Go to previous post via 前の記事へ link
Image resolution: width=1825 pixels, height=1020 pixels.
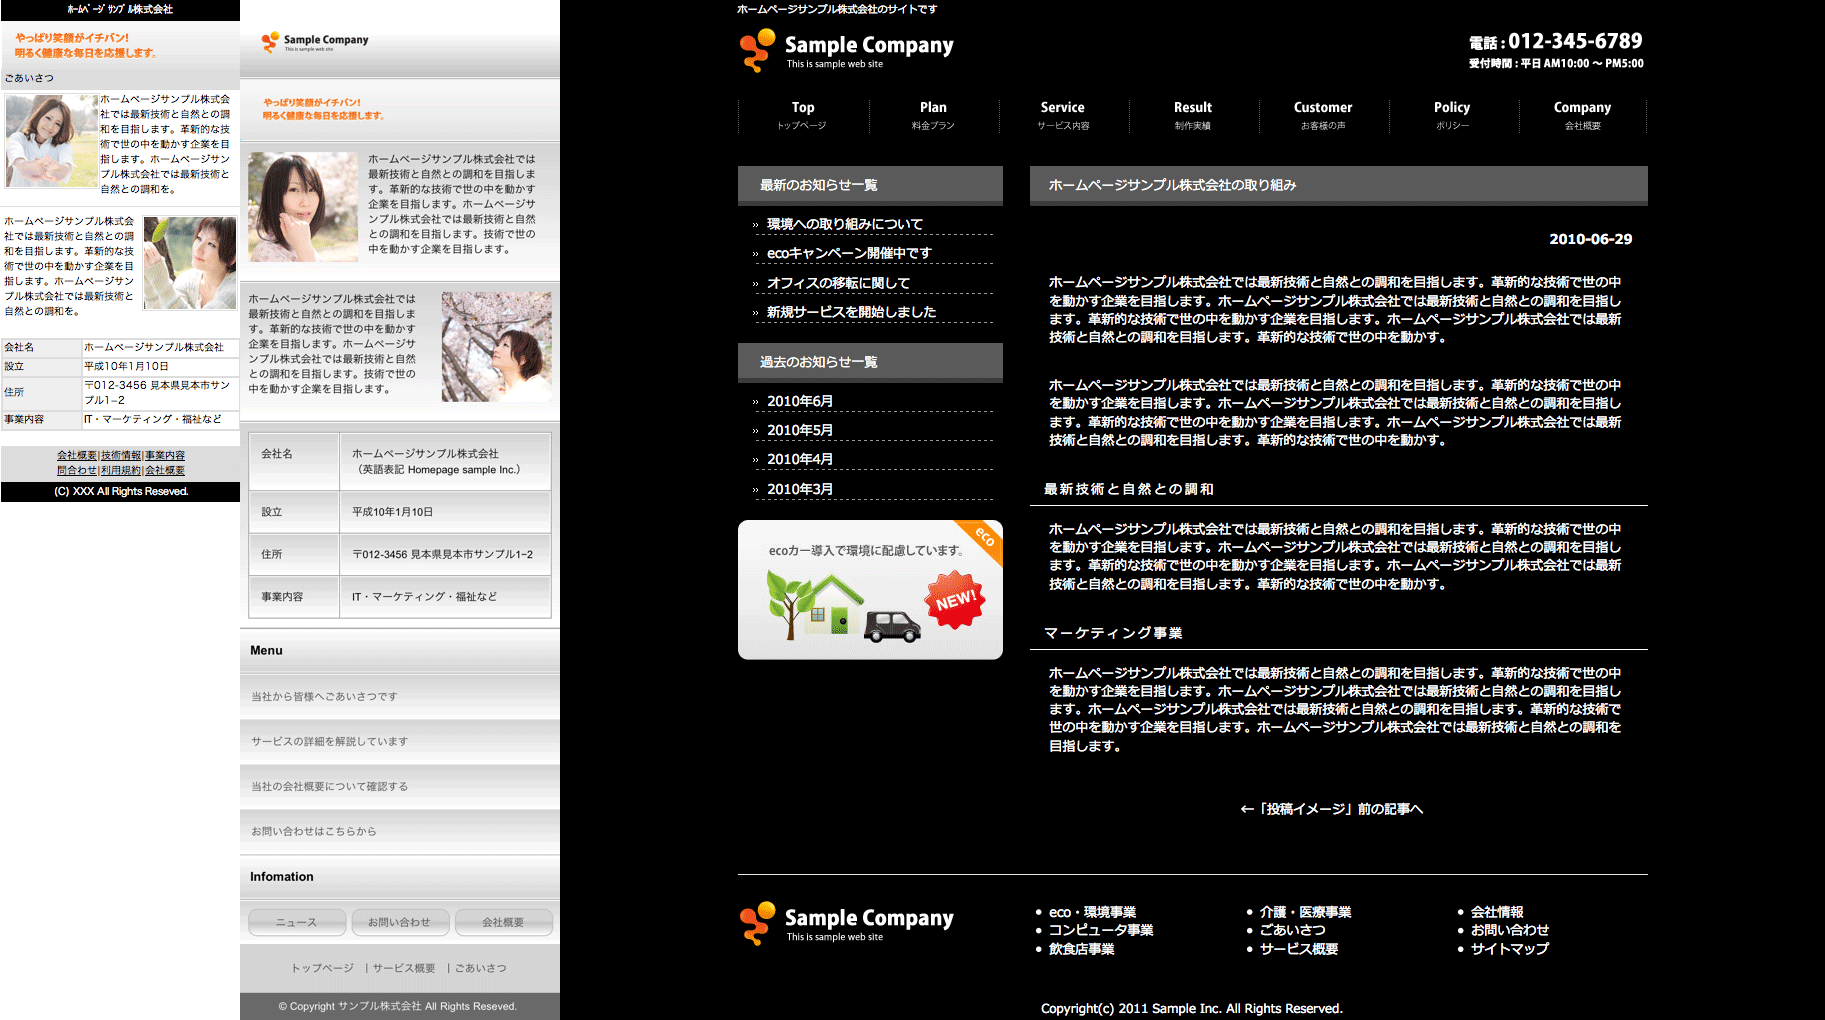1332,809
